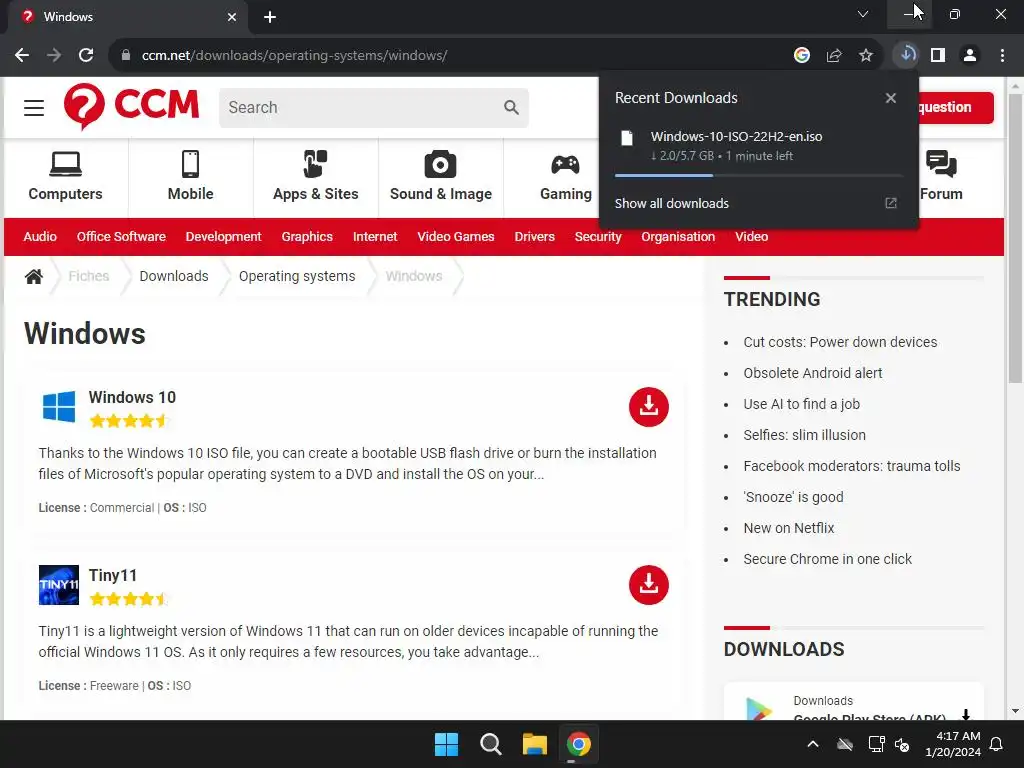The width and height of the screenshot is (1024, 768).
Task: Open trending 'Cut costs: Power down devices'
Action: 840,342
